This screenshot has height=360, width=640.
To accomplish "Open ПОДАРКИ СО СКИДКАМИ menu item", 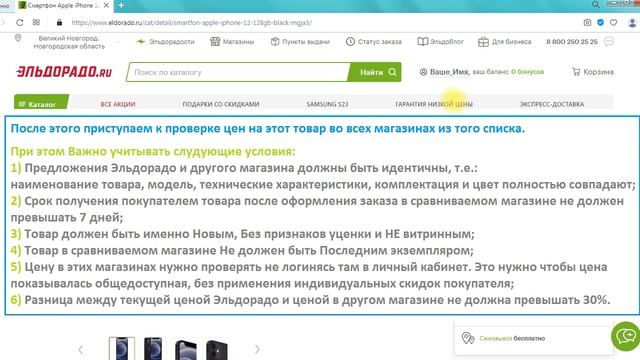I will [221, 104].
